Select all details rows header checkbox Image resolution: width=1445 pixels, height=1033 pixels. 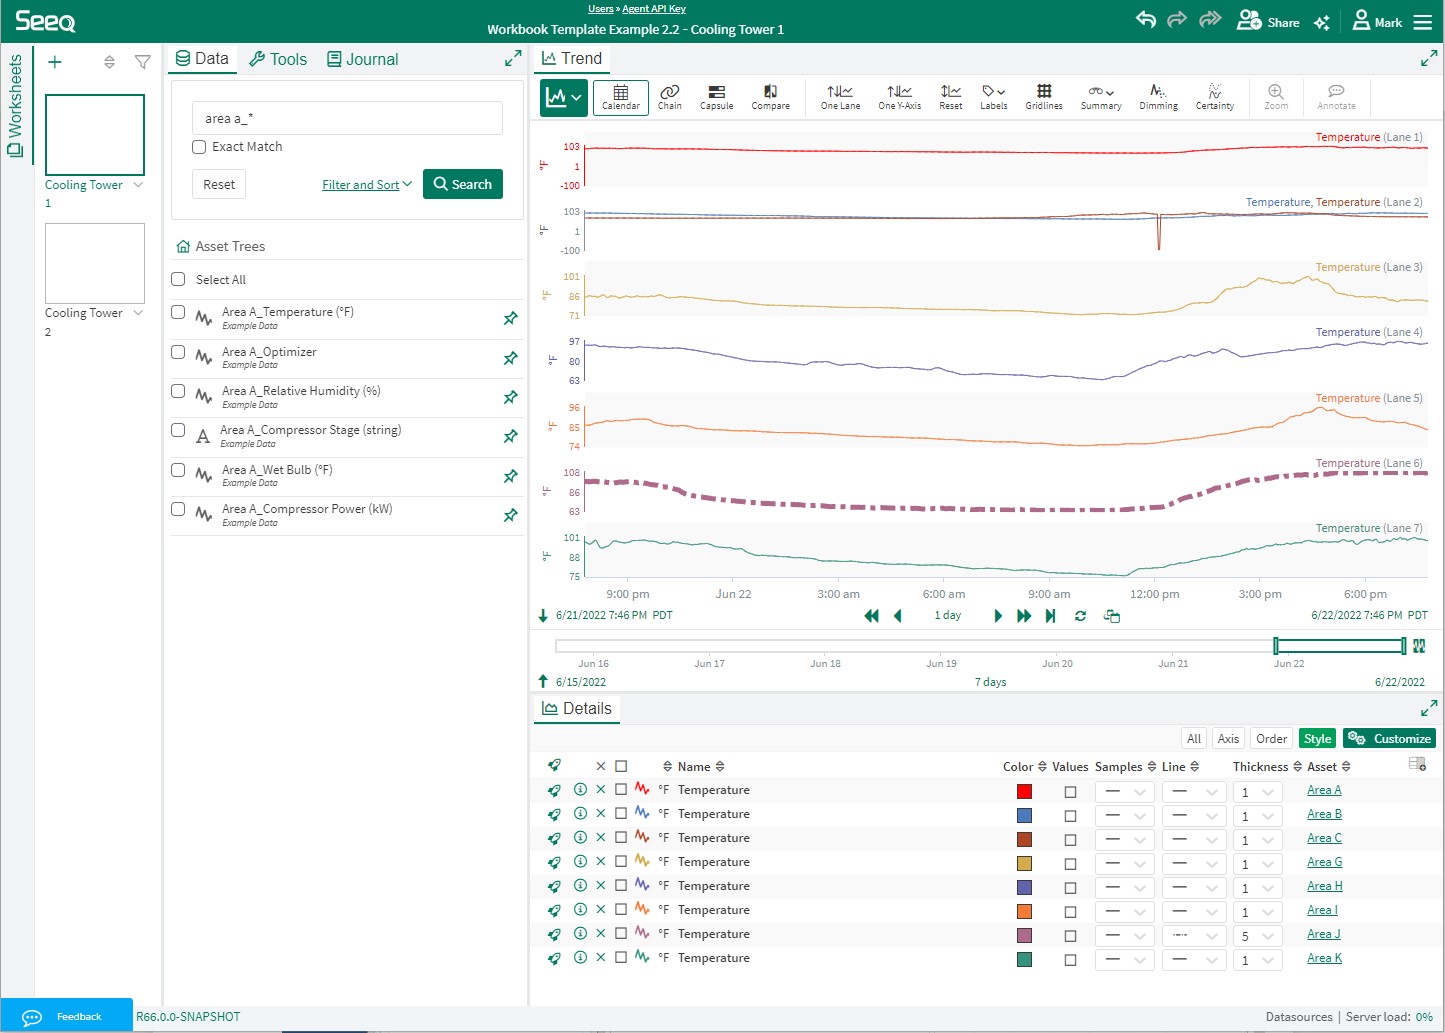coord(621,766)
